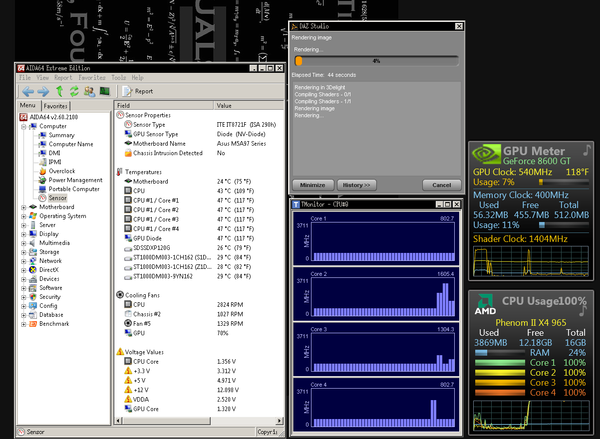Click the Refresh icon in AIDA64 toolbar
This screenshot has height=439, width=600.
[75, 91]
